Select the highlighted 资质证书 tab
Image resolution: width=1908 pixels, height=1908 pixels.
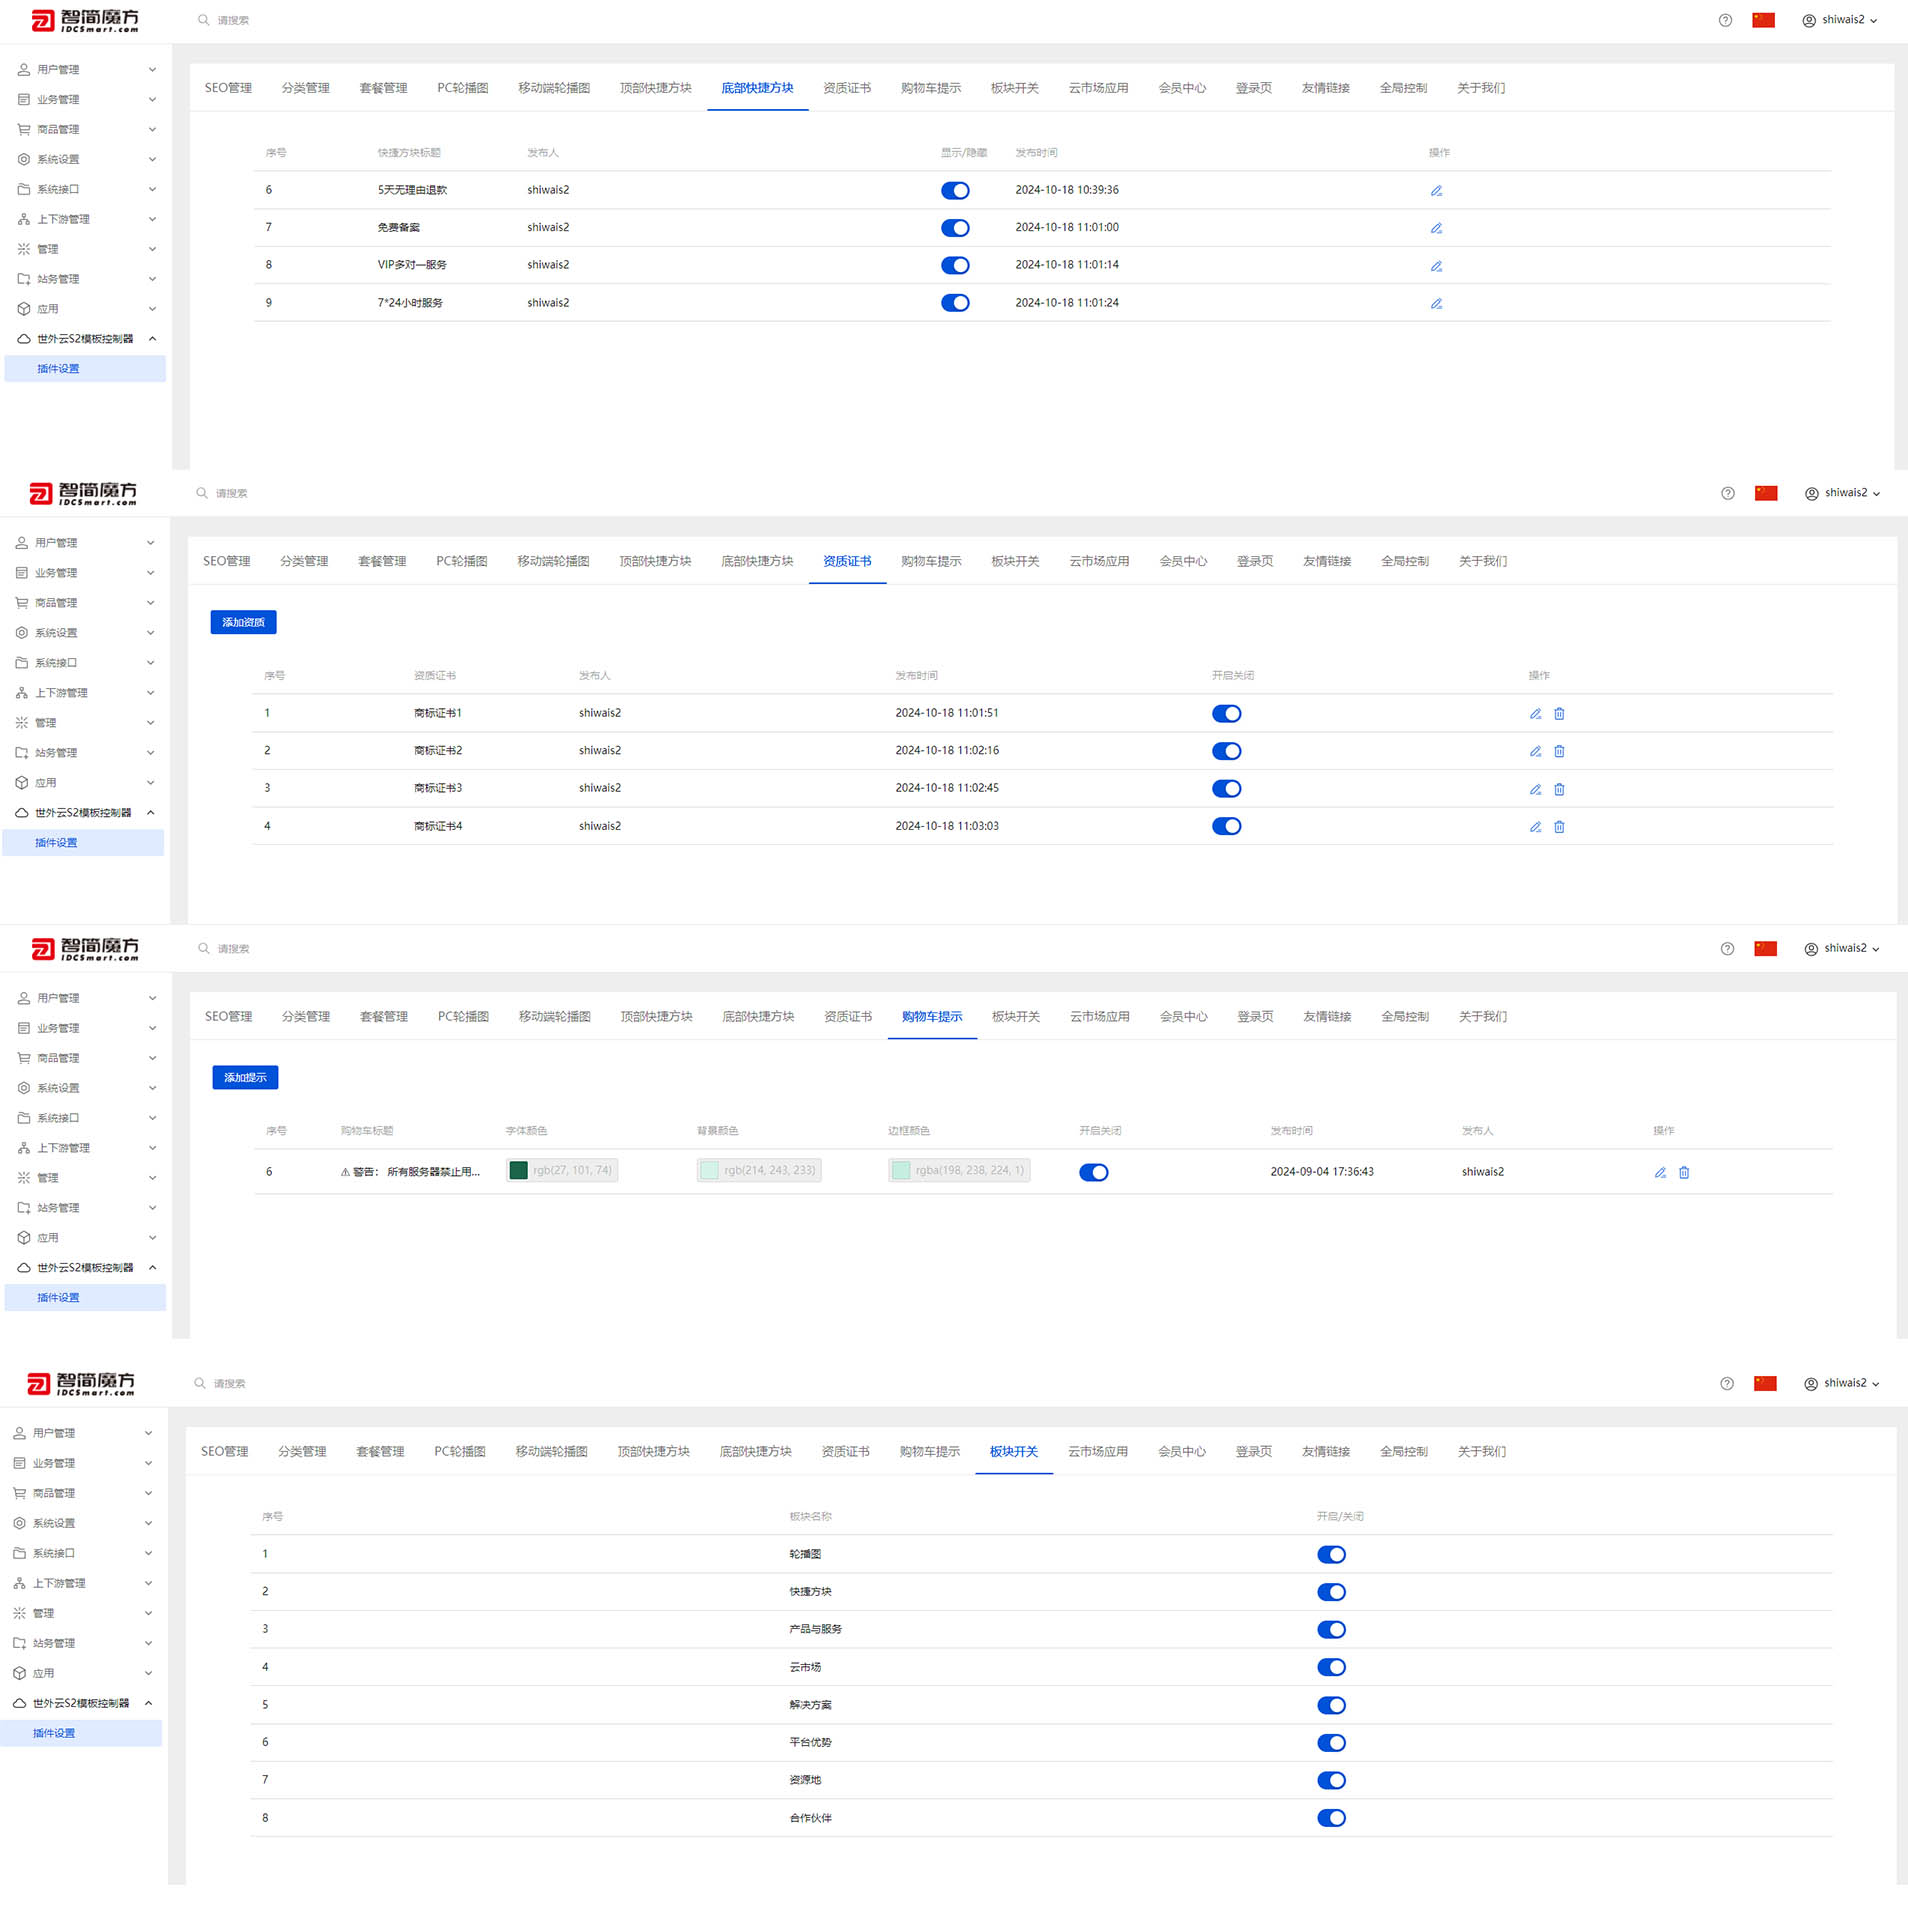pos(847,561)
